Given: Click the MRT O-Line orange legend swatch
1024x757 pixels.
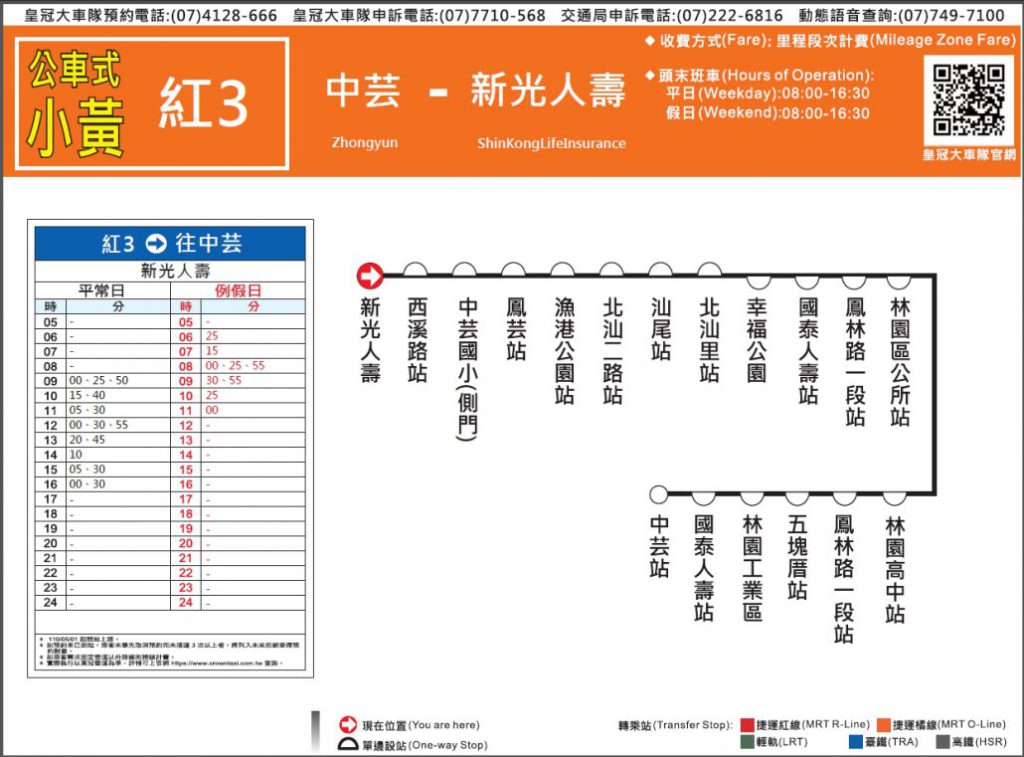Looking at the screenshot, I should coord(884,724).
